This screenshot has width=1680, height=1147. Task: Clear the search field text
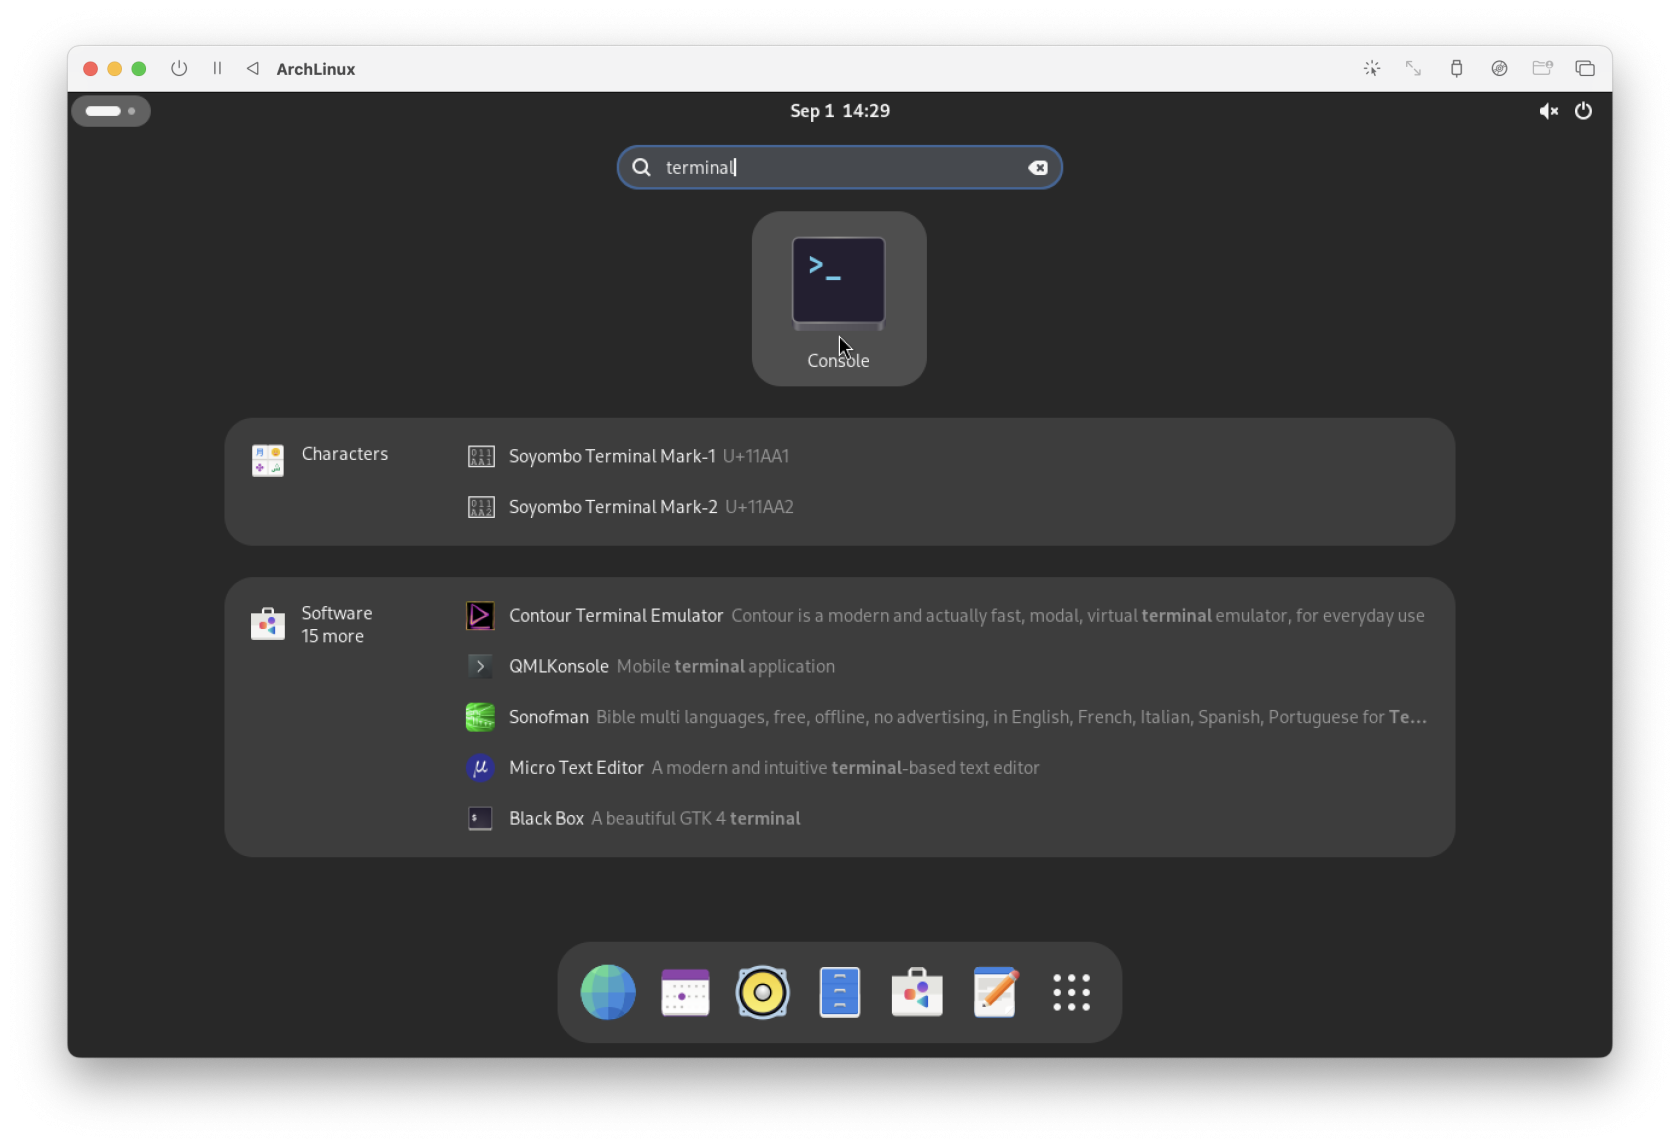click(x=1038, y=168)
